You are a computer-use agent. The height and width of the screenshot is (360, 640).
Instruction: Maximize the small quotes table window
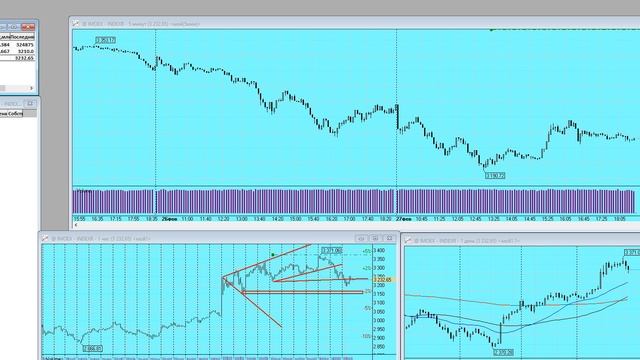[x=14, y=27]
